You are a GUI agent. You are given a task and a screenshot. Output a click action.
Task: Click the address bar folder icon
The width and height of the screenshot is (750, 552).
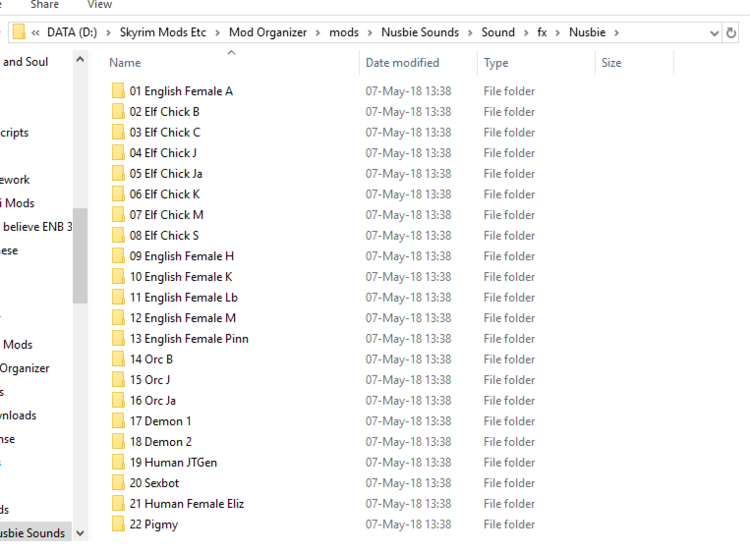point(19,32)
